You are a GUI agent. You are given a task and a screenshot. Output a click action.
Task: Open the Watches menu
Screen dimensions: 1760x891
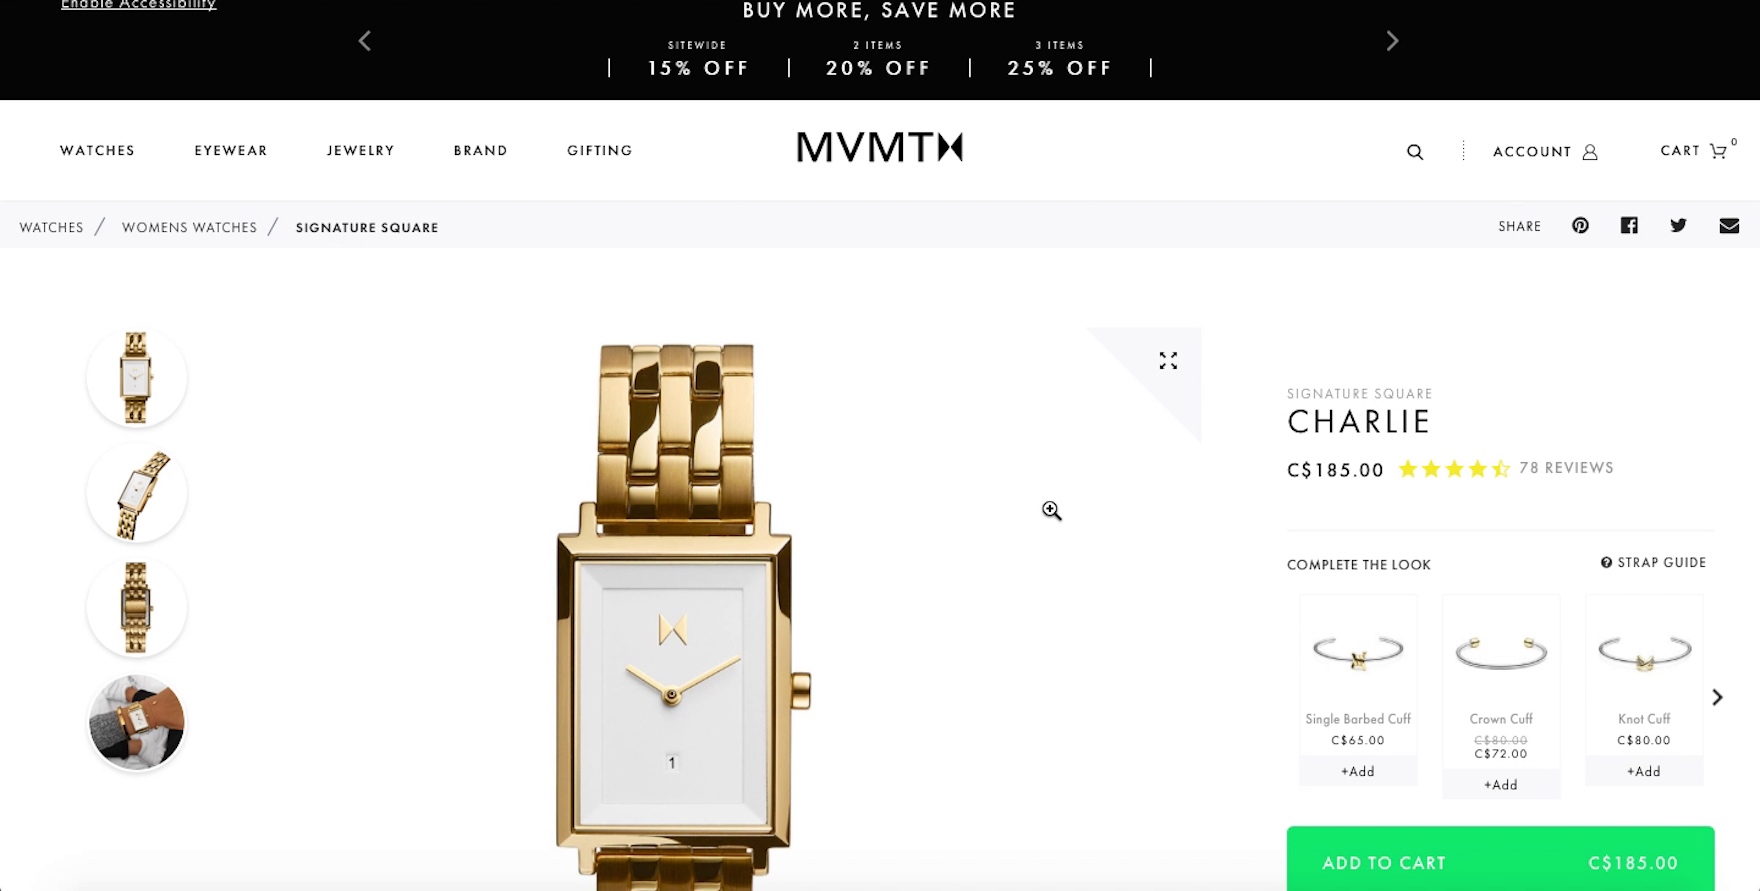point(97,150)
